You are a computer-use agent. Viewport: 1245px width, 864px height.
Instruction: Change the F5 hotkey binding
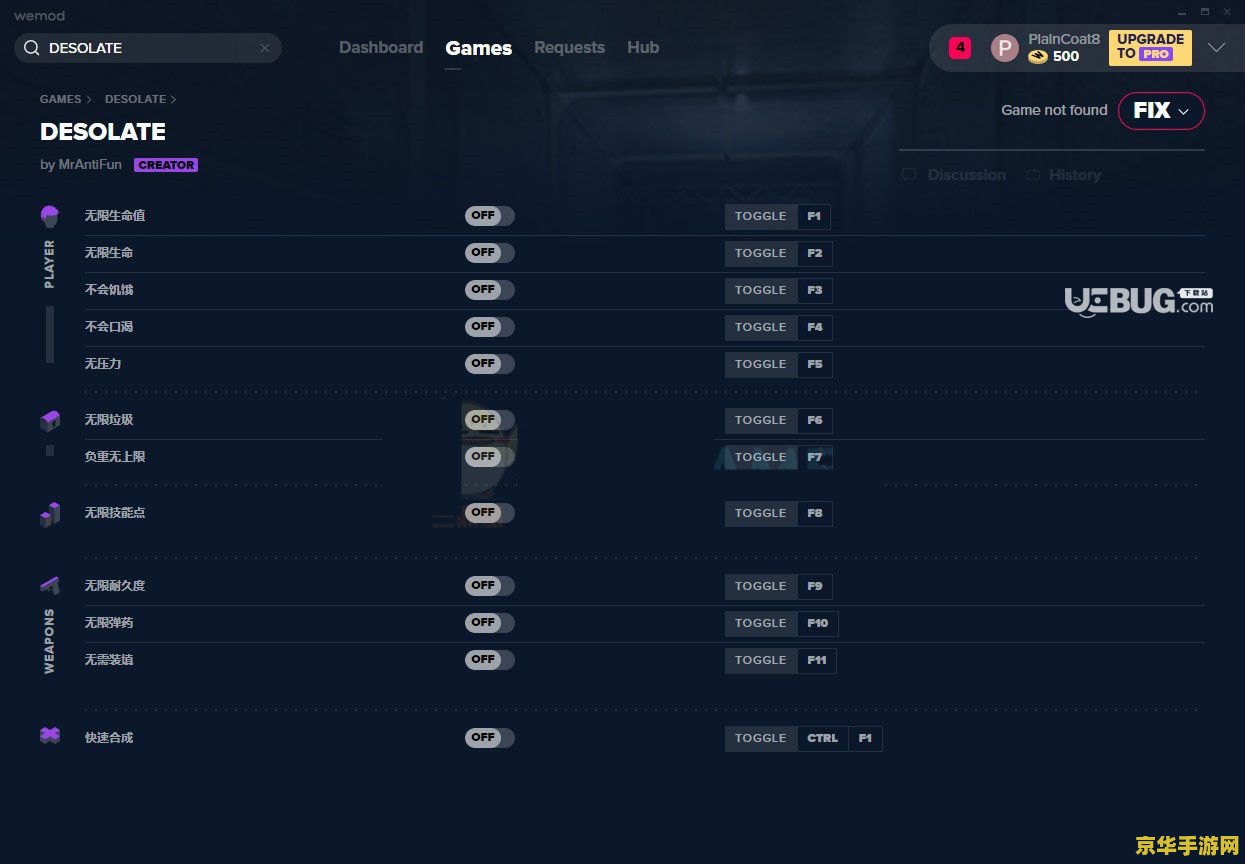click(815, 365)
